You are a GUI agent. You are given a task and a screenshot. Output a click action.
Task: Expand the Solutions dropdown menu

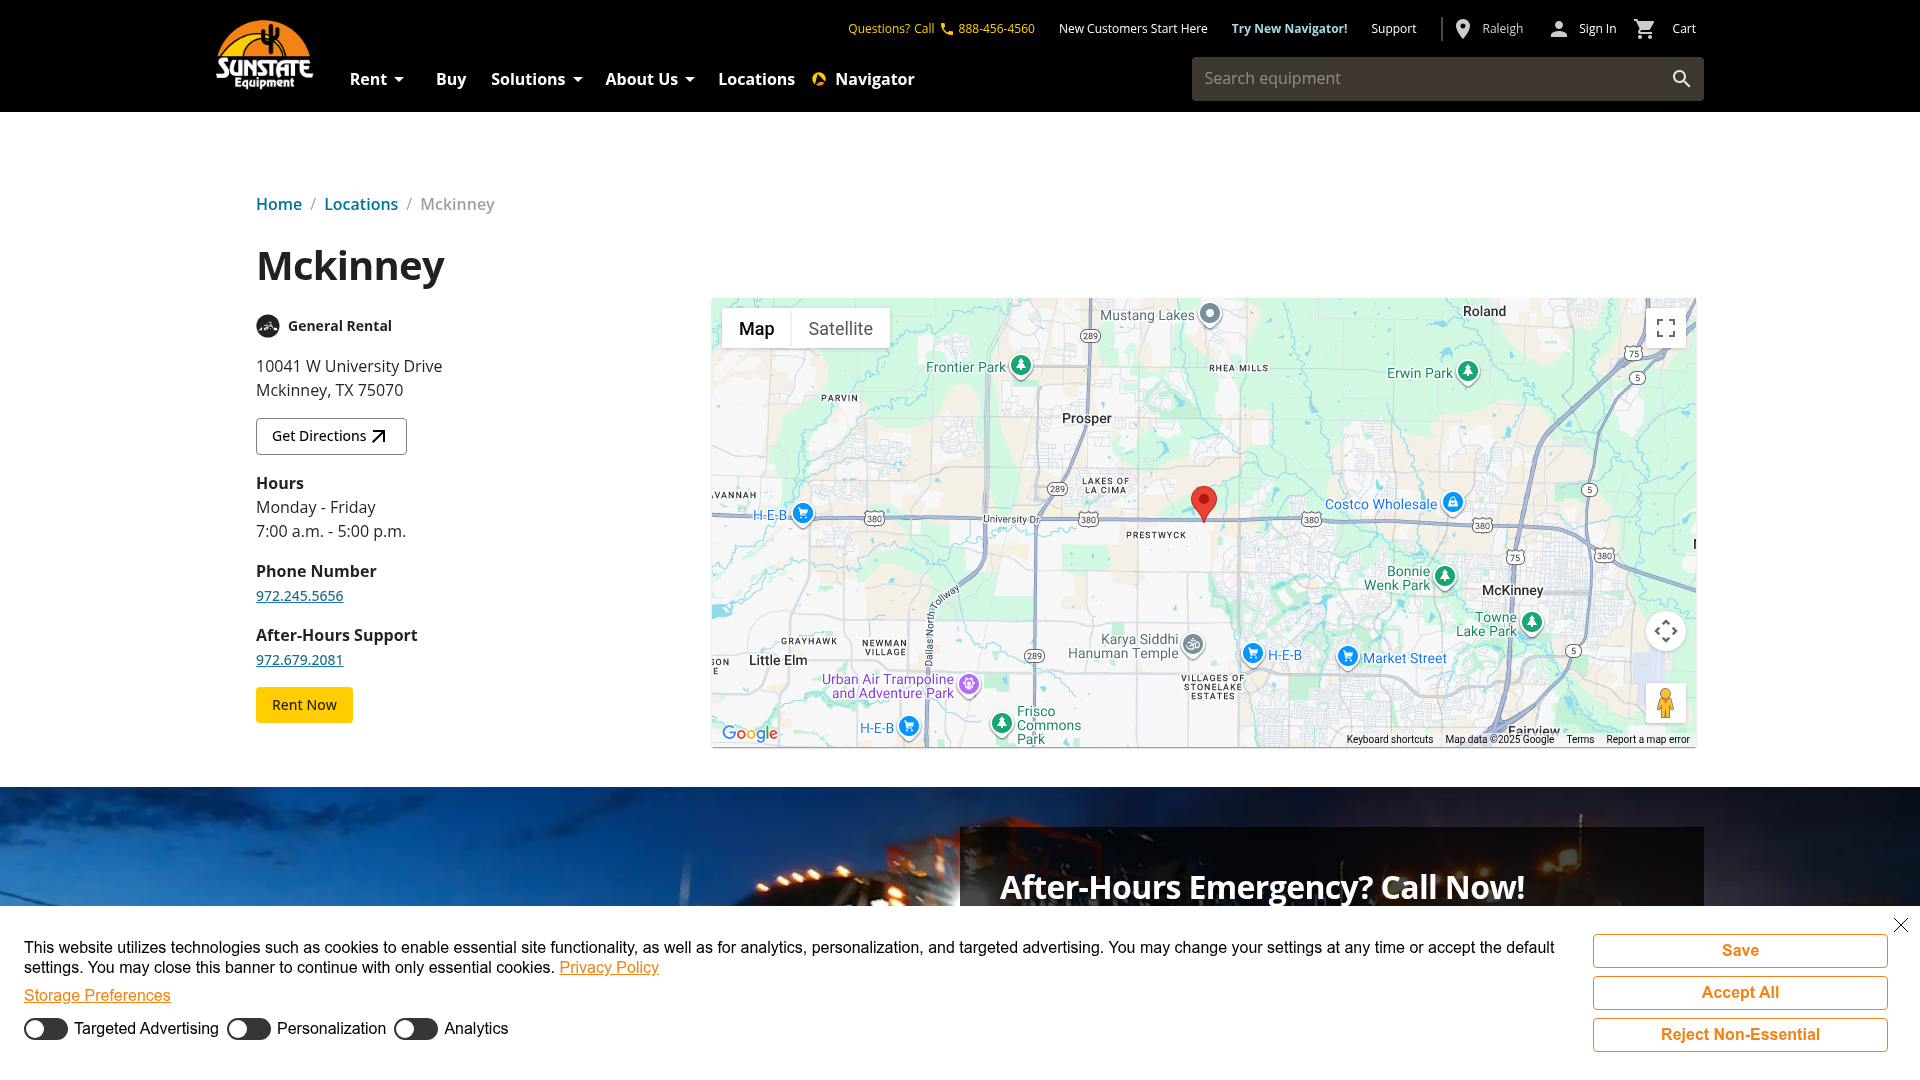[536, 79]
